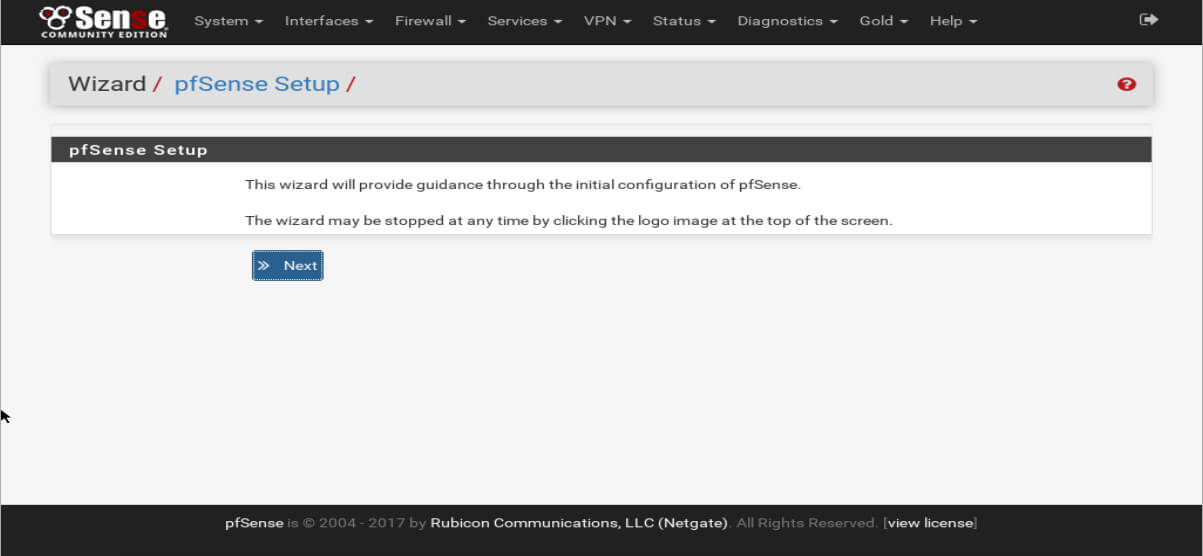Expand the Help dropdown in navbar
Image resolution: width=1203 pixels, height=556 pixels.
point(953,21)
